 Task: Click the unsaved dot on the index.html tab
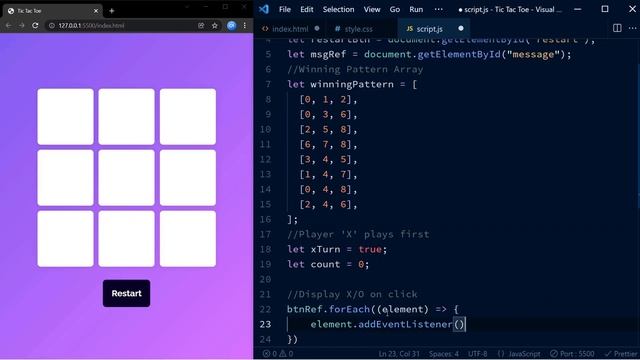coord(317,28)
